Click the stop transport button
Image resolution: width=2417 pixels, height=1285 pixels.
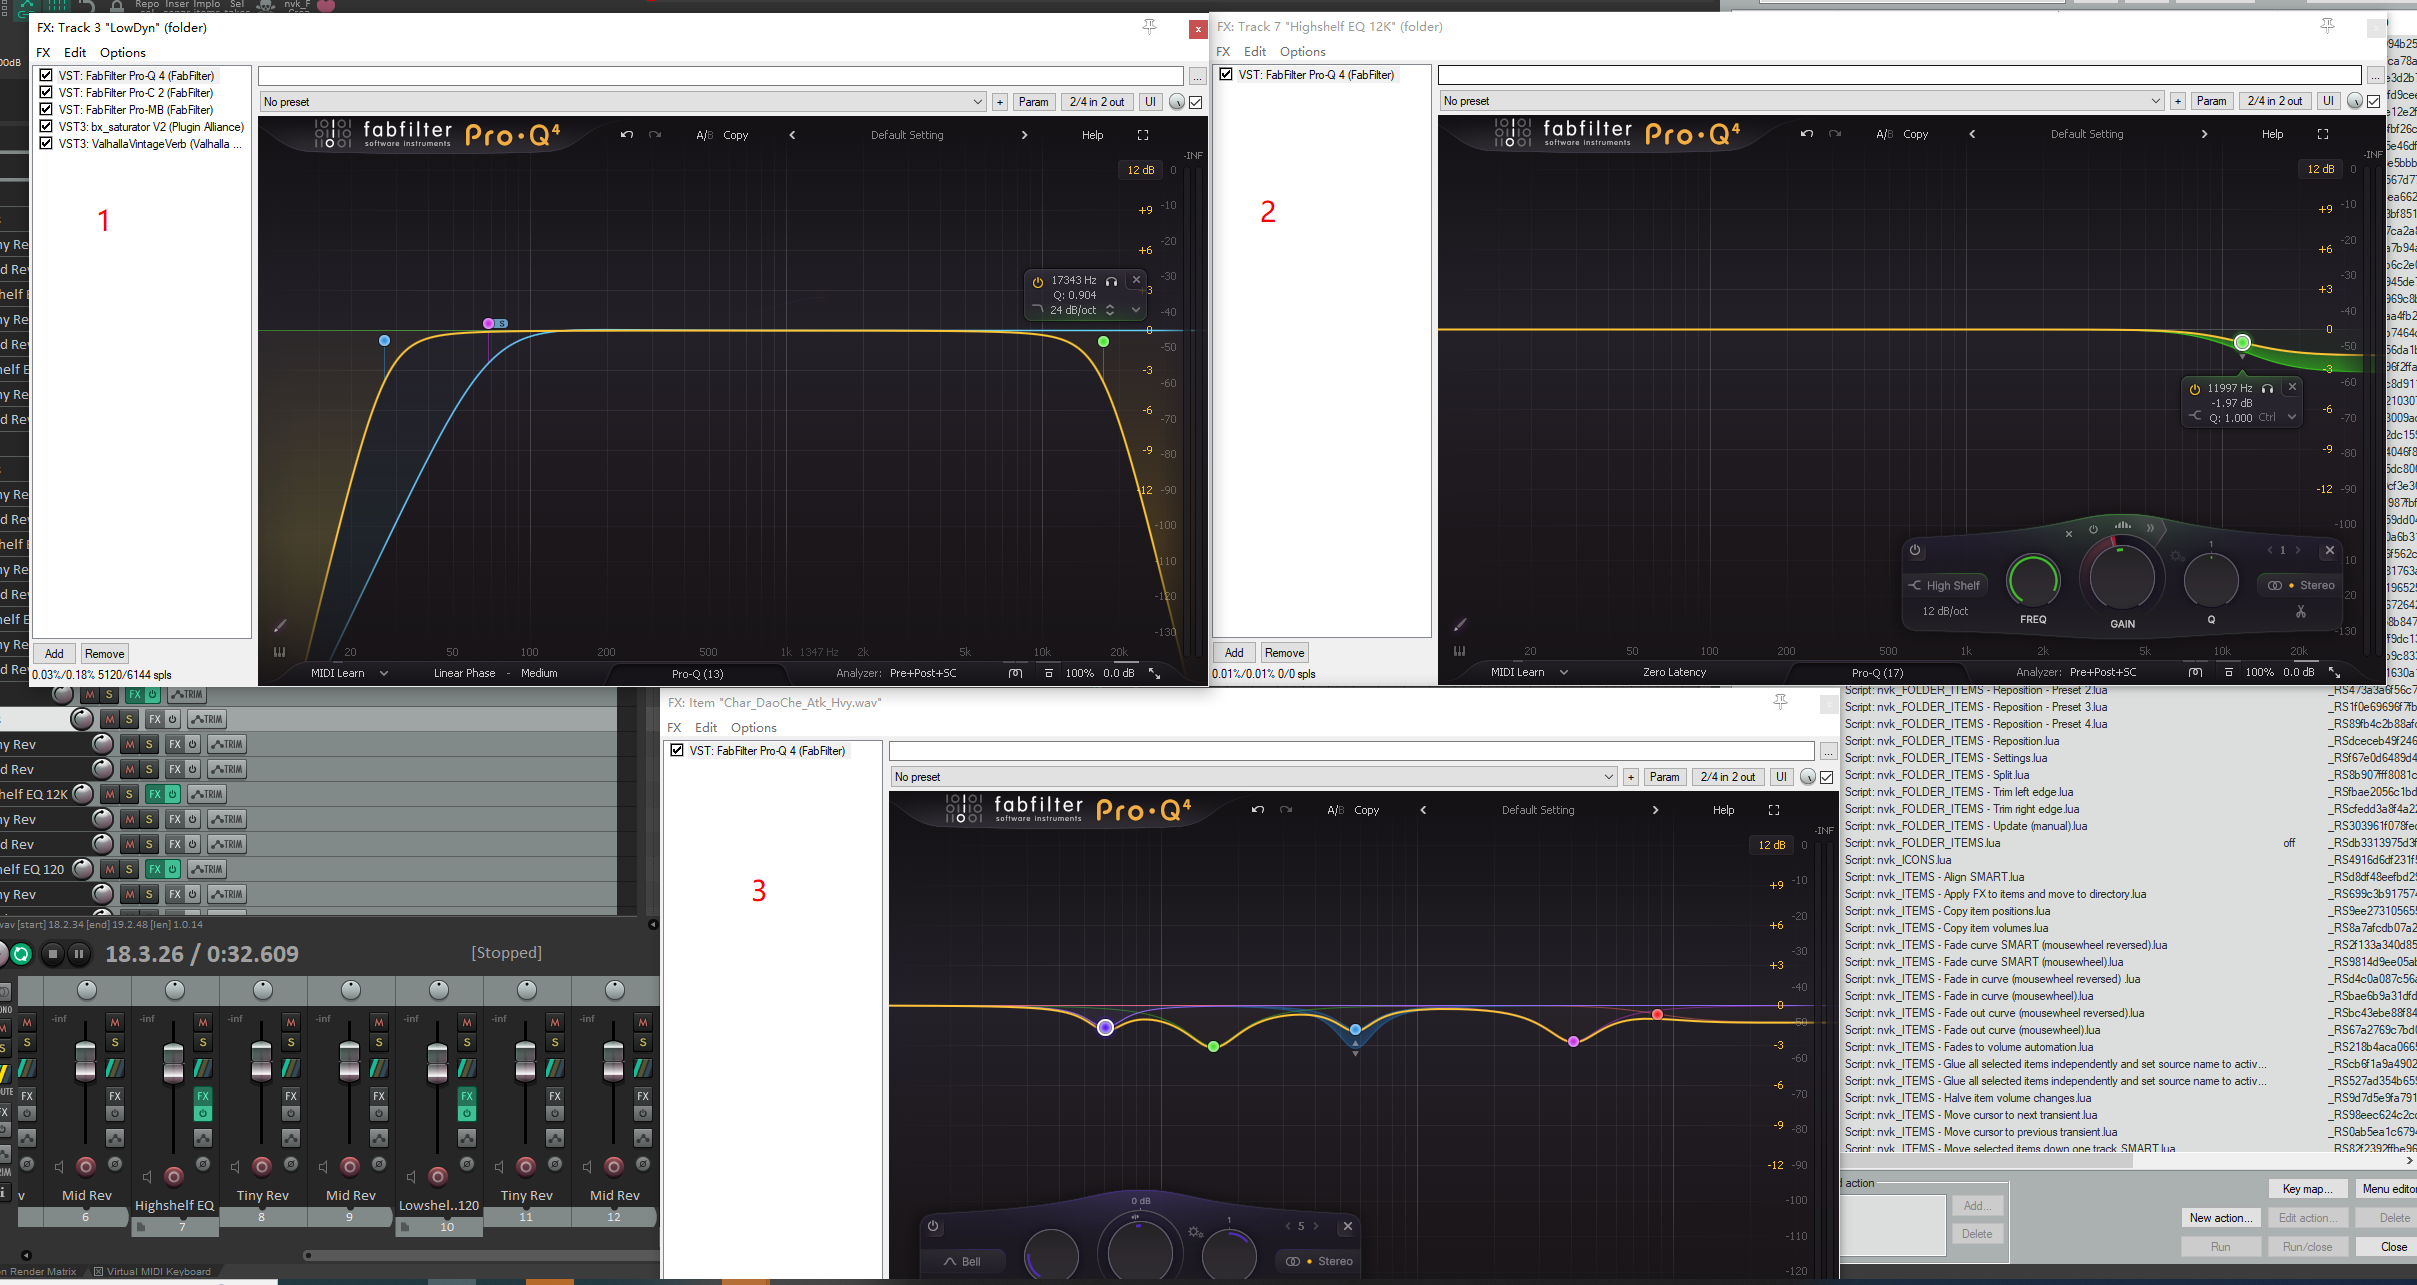(x=53, y=954)
